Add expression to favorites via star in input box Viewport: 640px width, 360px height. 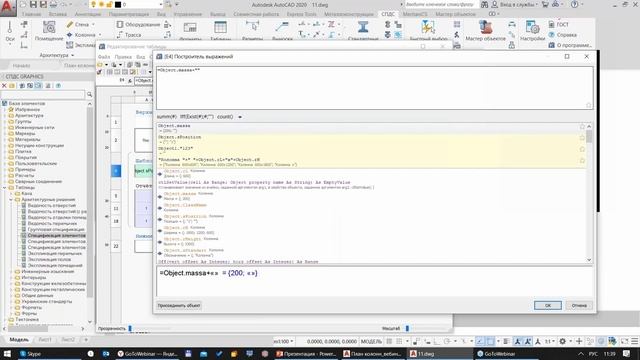click(x=588, y=105)
